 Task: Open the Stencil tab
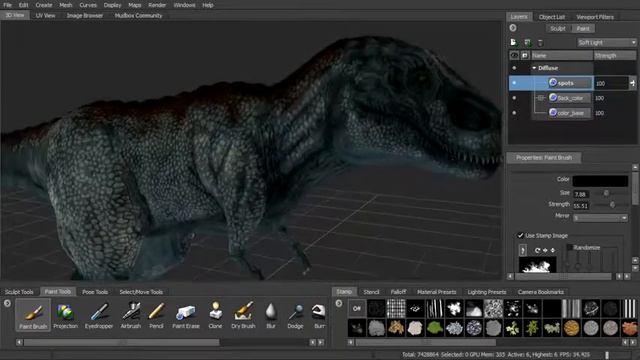[x=371, y=292]
